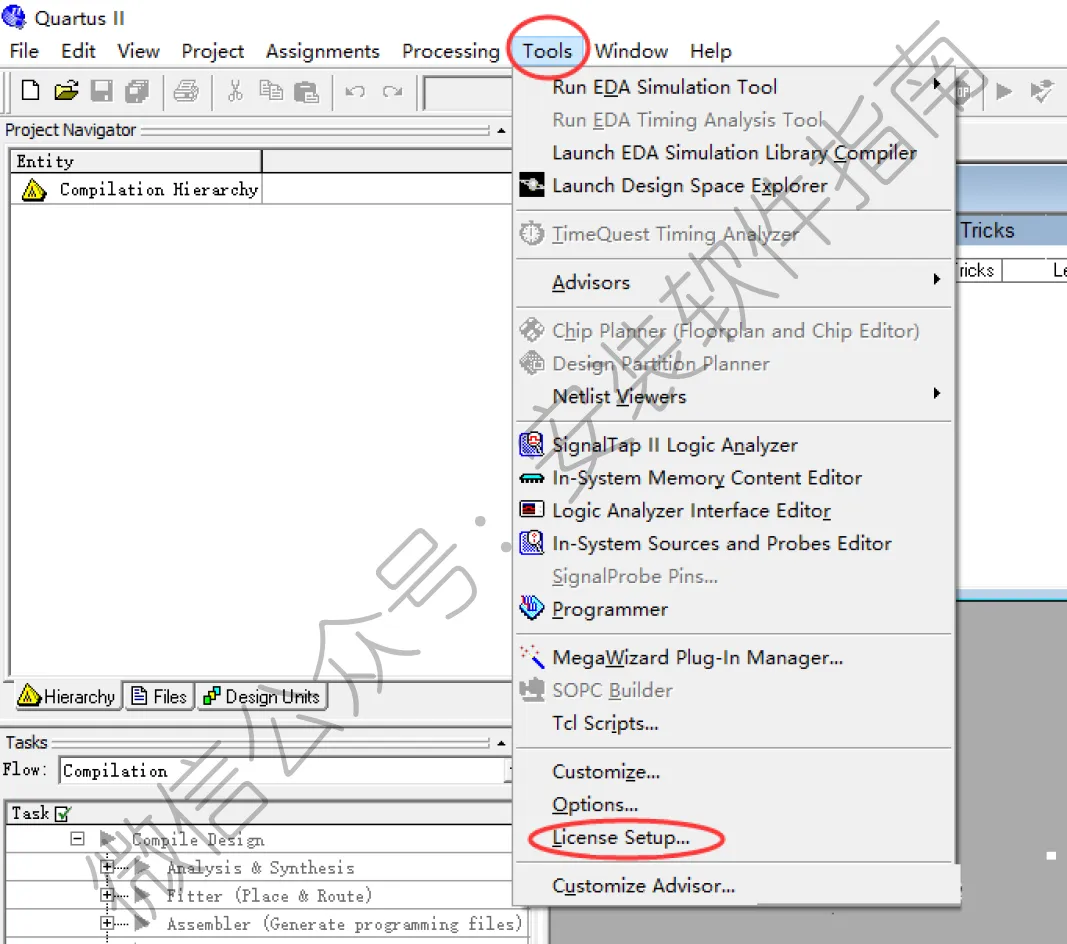Viewport: 1067px width, 944px height.
Task: Open the View menu
Action: point(138,51)
